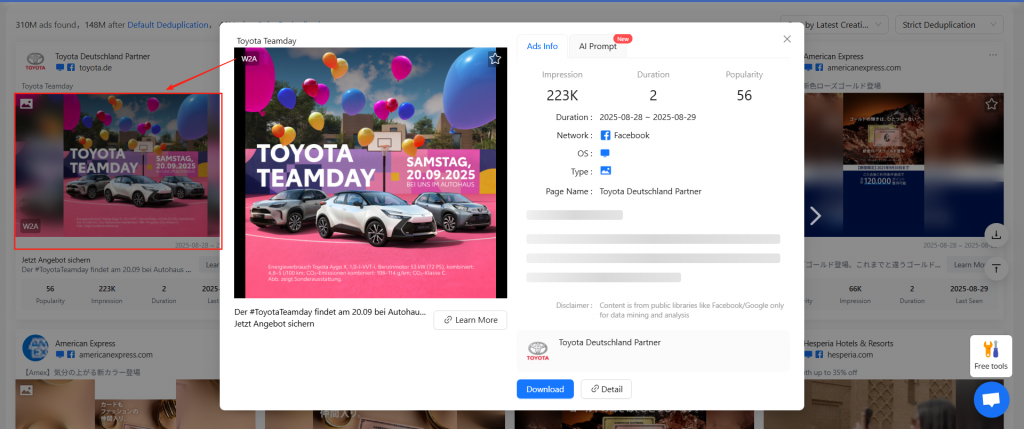Screen dimensions: 1024x429
Task: Click the scroll-to-top arrow icon
Action: [x=997, y=268]
